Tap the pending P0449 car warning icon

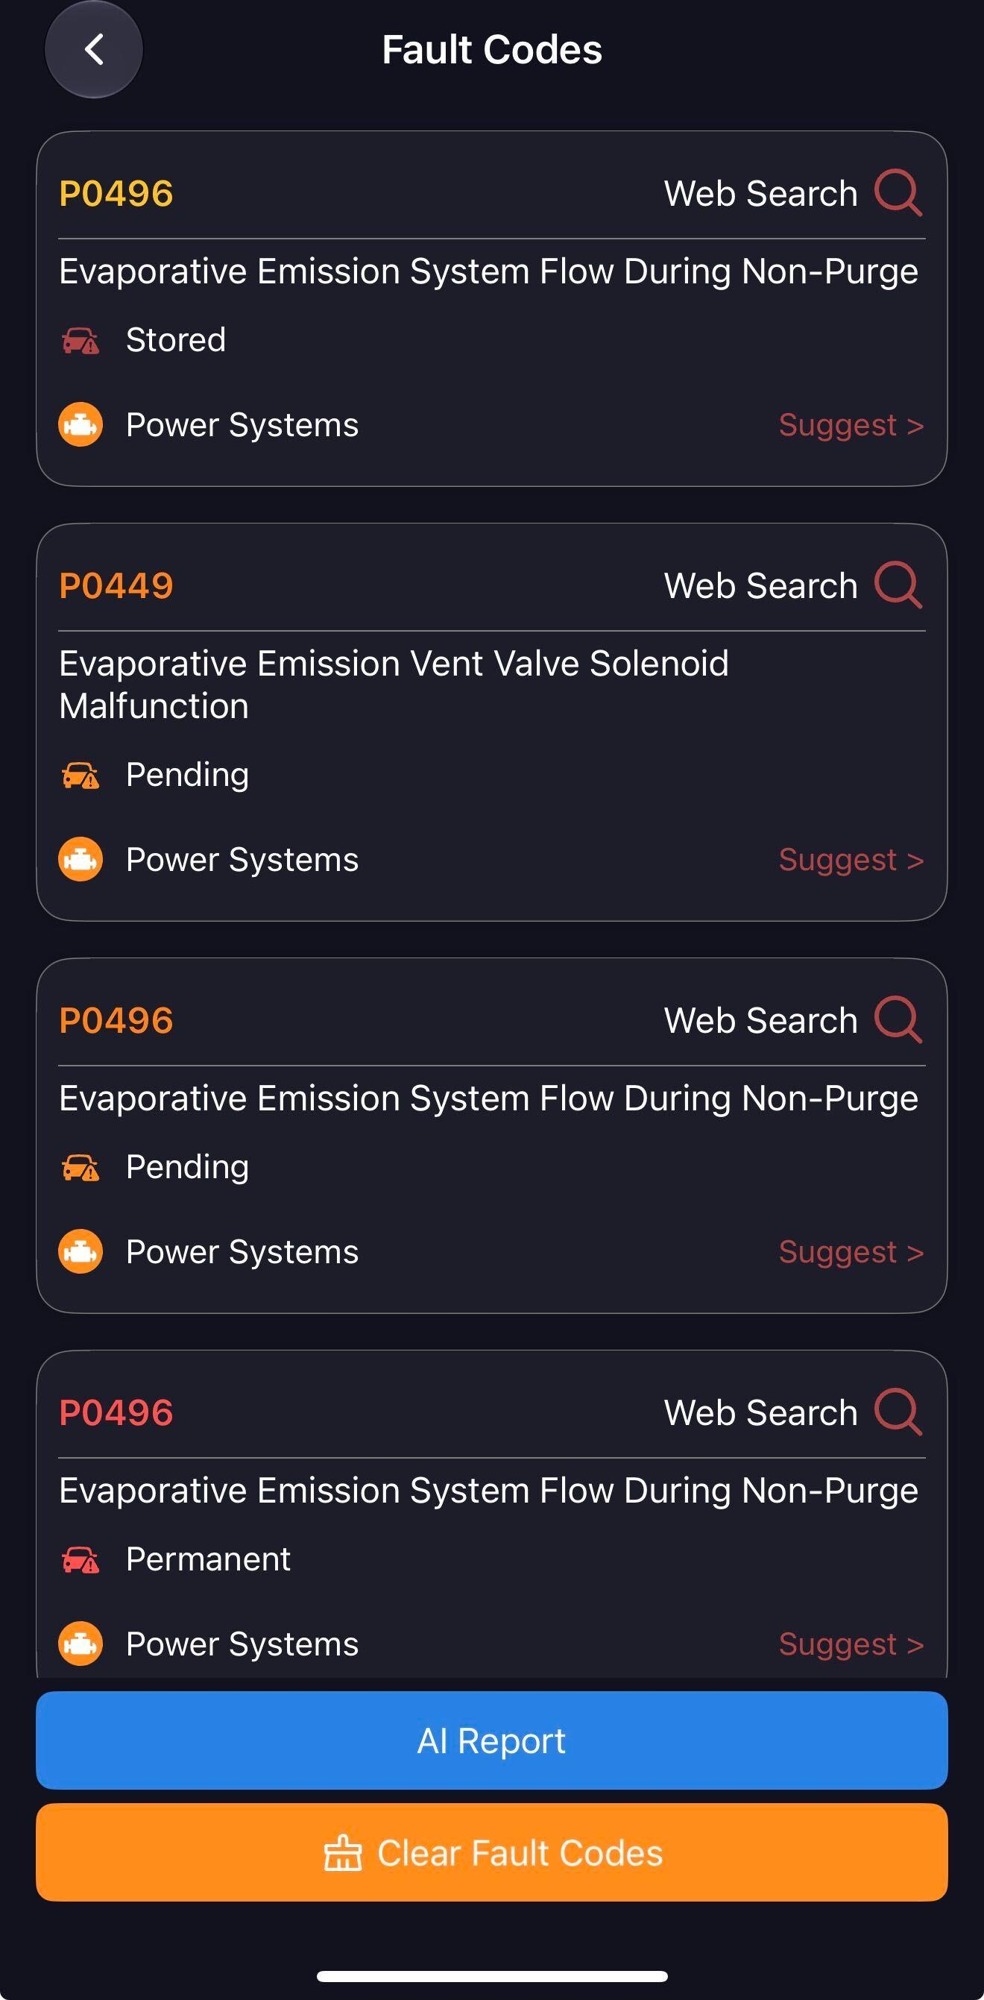(x=81, y=776)
